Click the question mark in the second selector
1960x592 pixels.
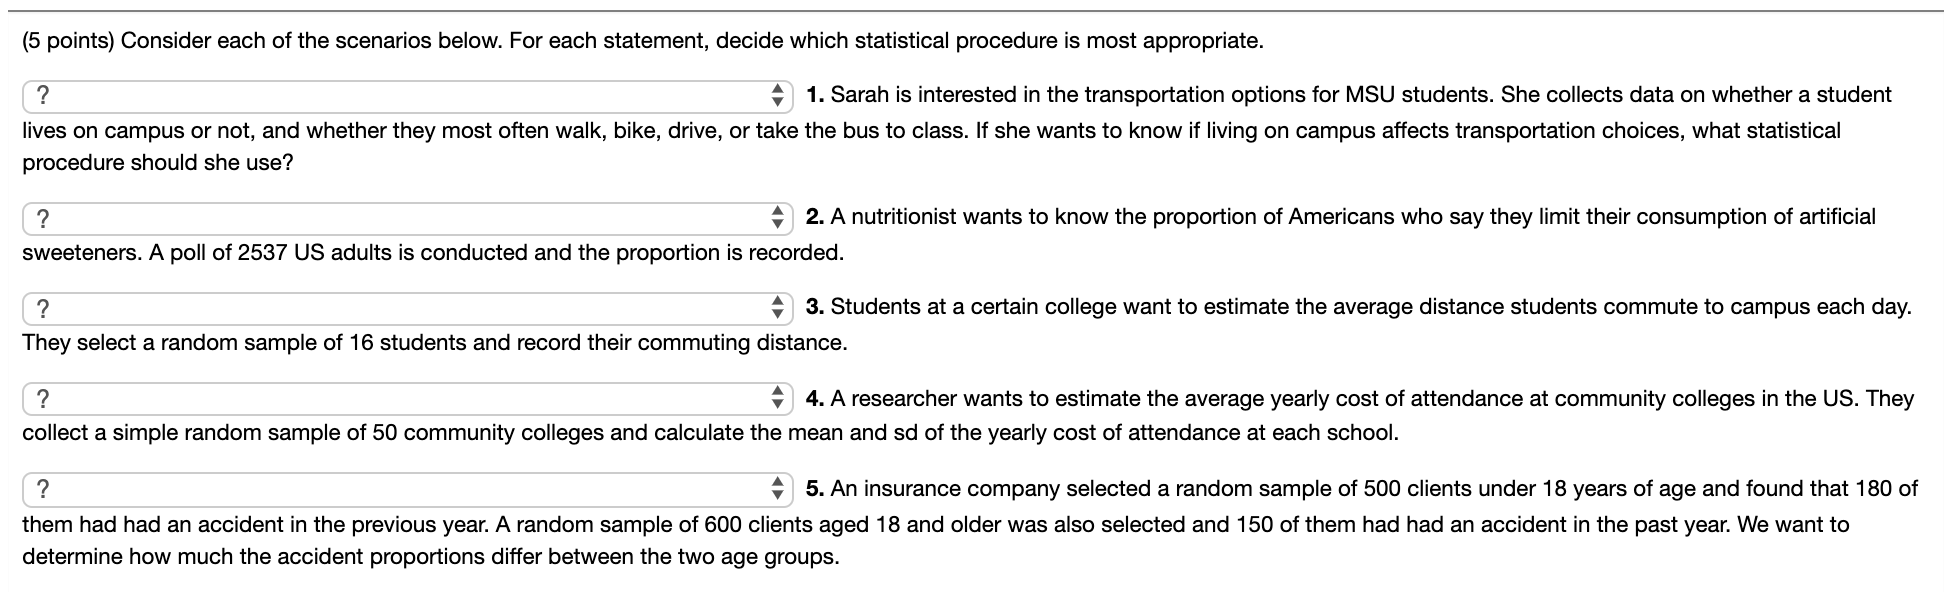pyautogui.click(x=41, y=216)
